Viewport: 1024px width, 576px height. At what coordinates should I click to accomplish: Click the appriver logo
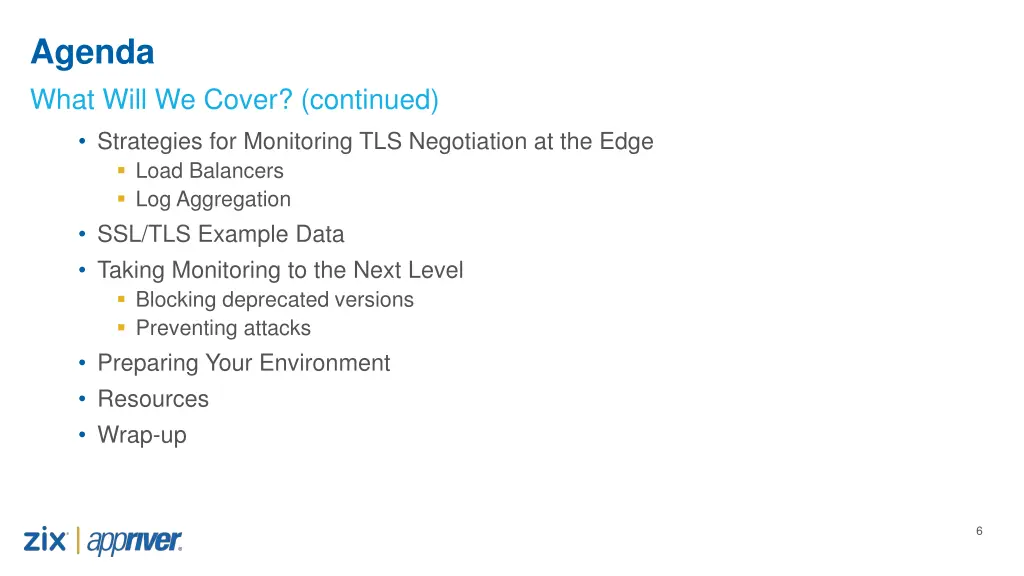pos(135,541)
